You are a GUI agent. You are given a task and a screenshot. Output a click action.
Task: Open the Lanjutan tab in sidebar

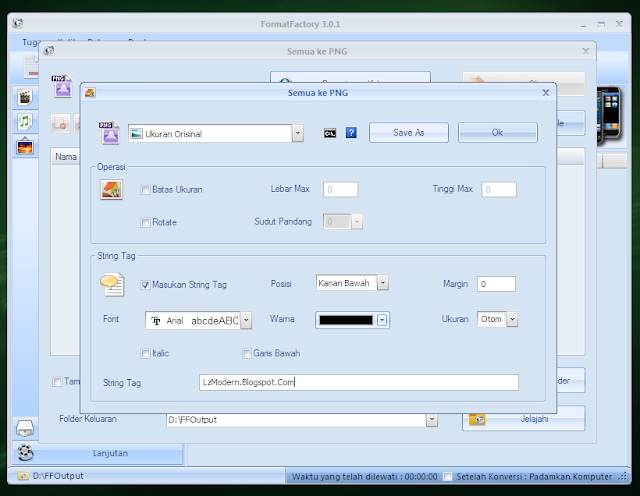[x=98, y=453]
